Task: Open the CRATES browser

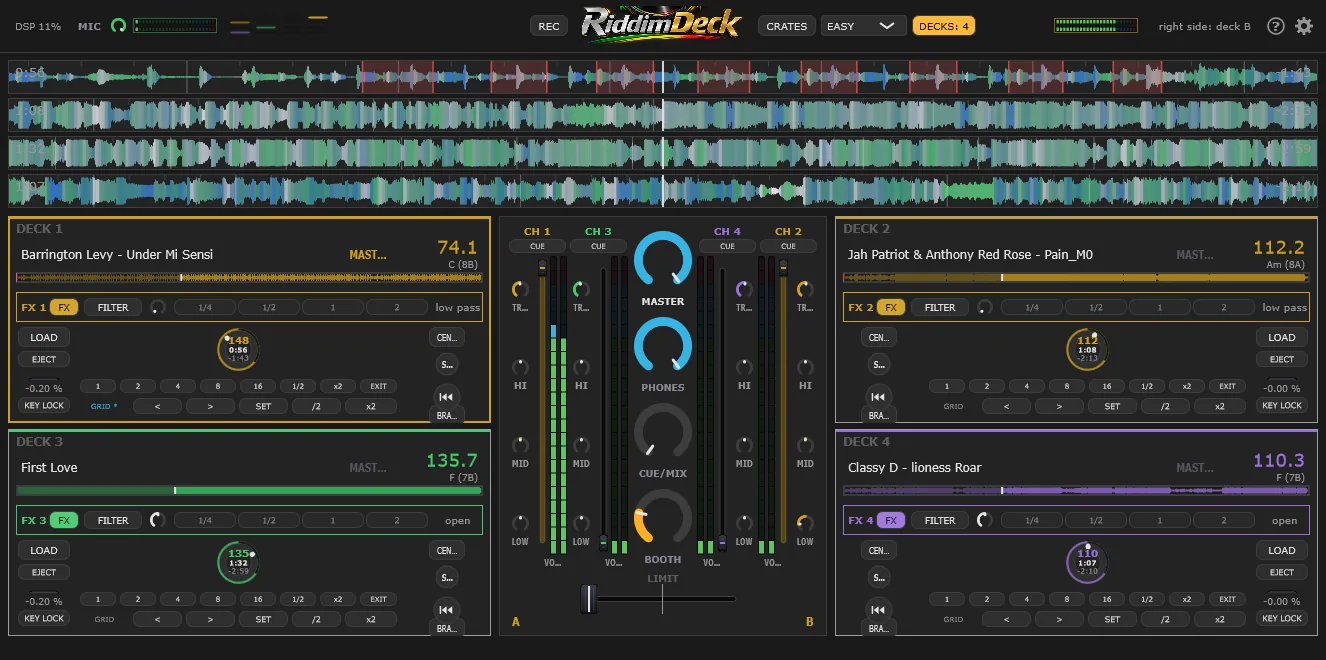Action: click(x=786, y=26)
